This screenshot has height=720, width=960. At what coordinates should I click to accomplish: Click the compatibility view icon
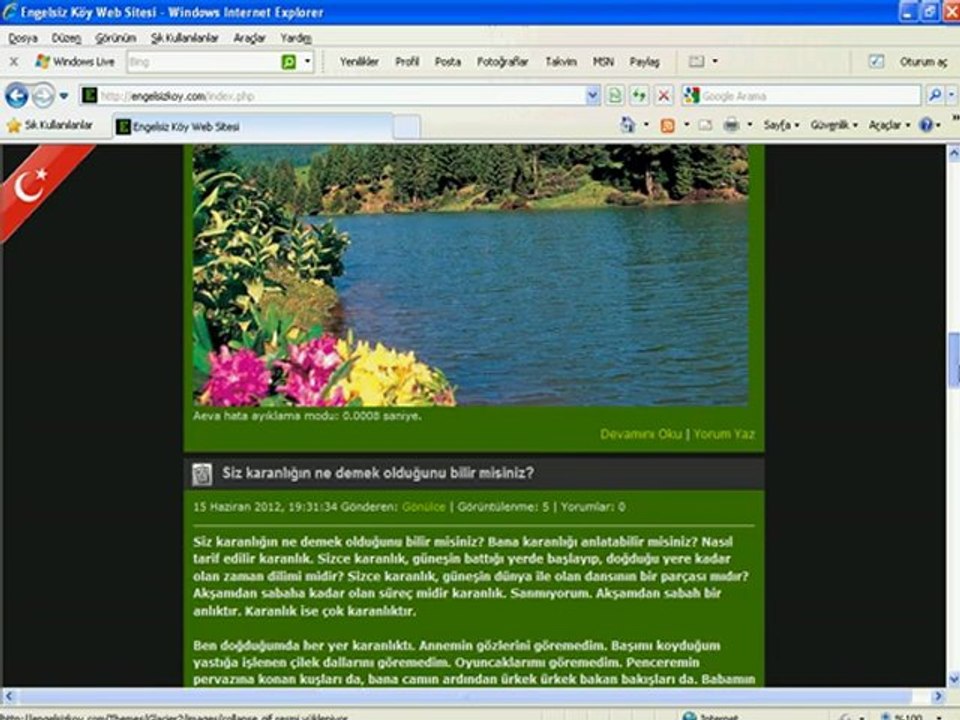click(615, 96)
